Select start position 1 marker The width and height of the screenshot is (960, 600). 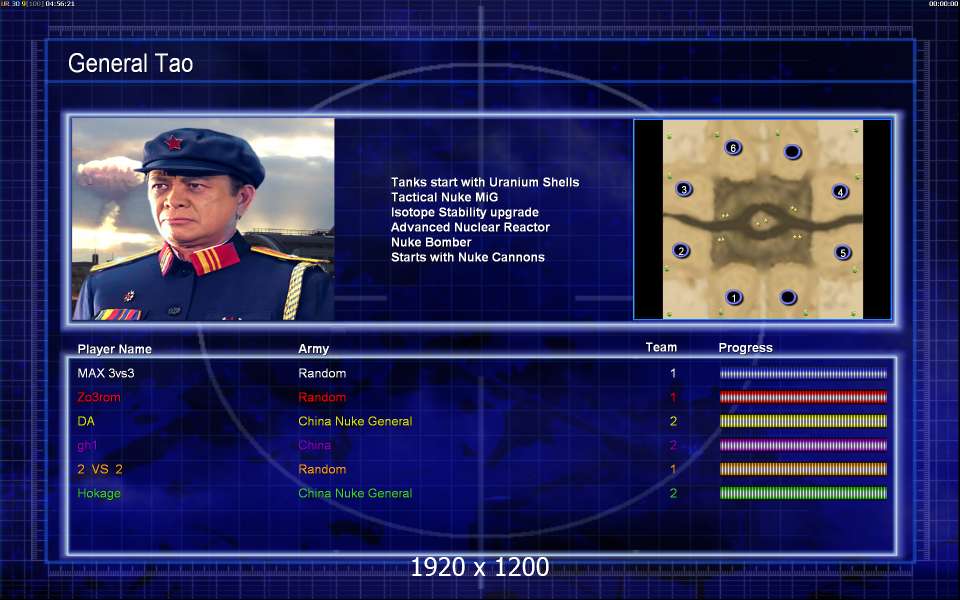(x=733, y=298)
